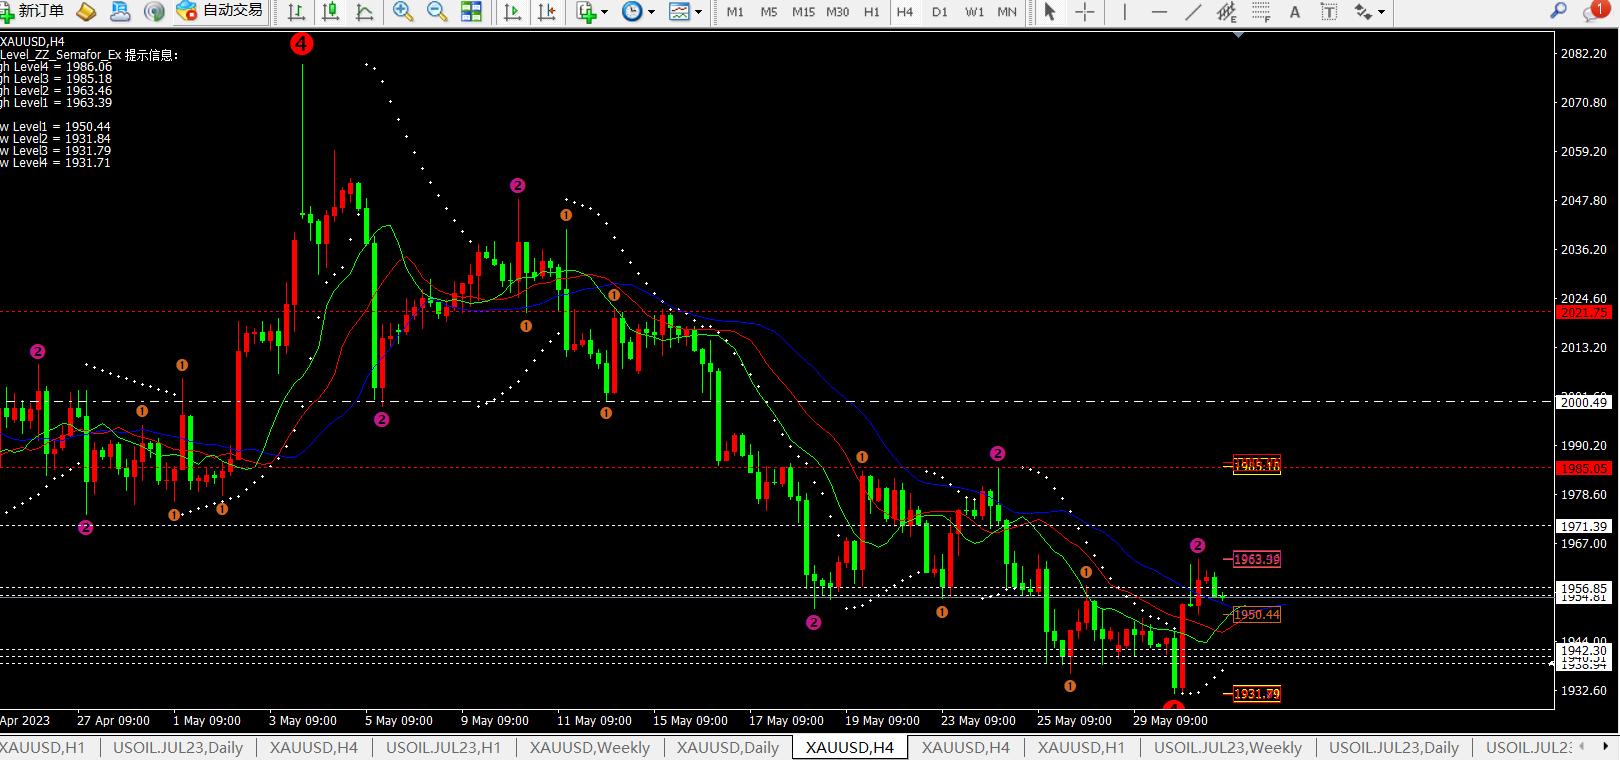Image resolution: width=1620 pixels, height=761 pixels.
Task: Switch to the USOIL.JUL23,Weekly tab
Action: pos(1228,747)
